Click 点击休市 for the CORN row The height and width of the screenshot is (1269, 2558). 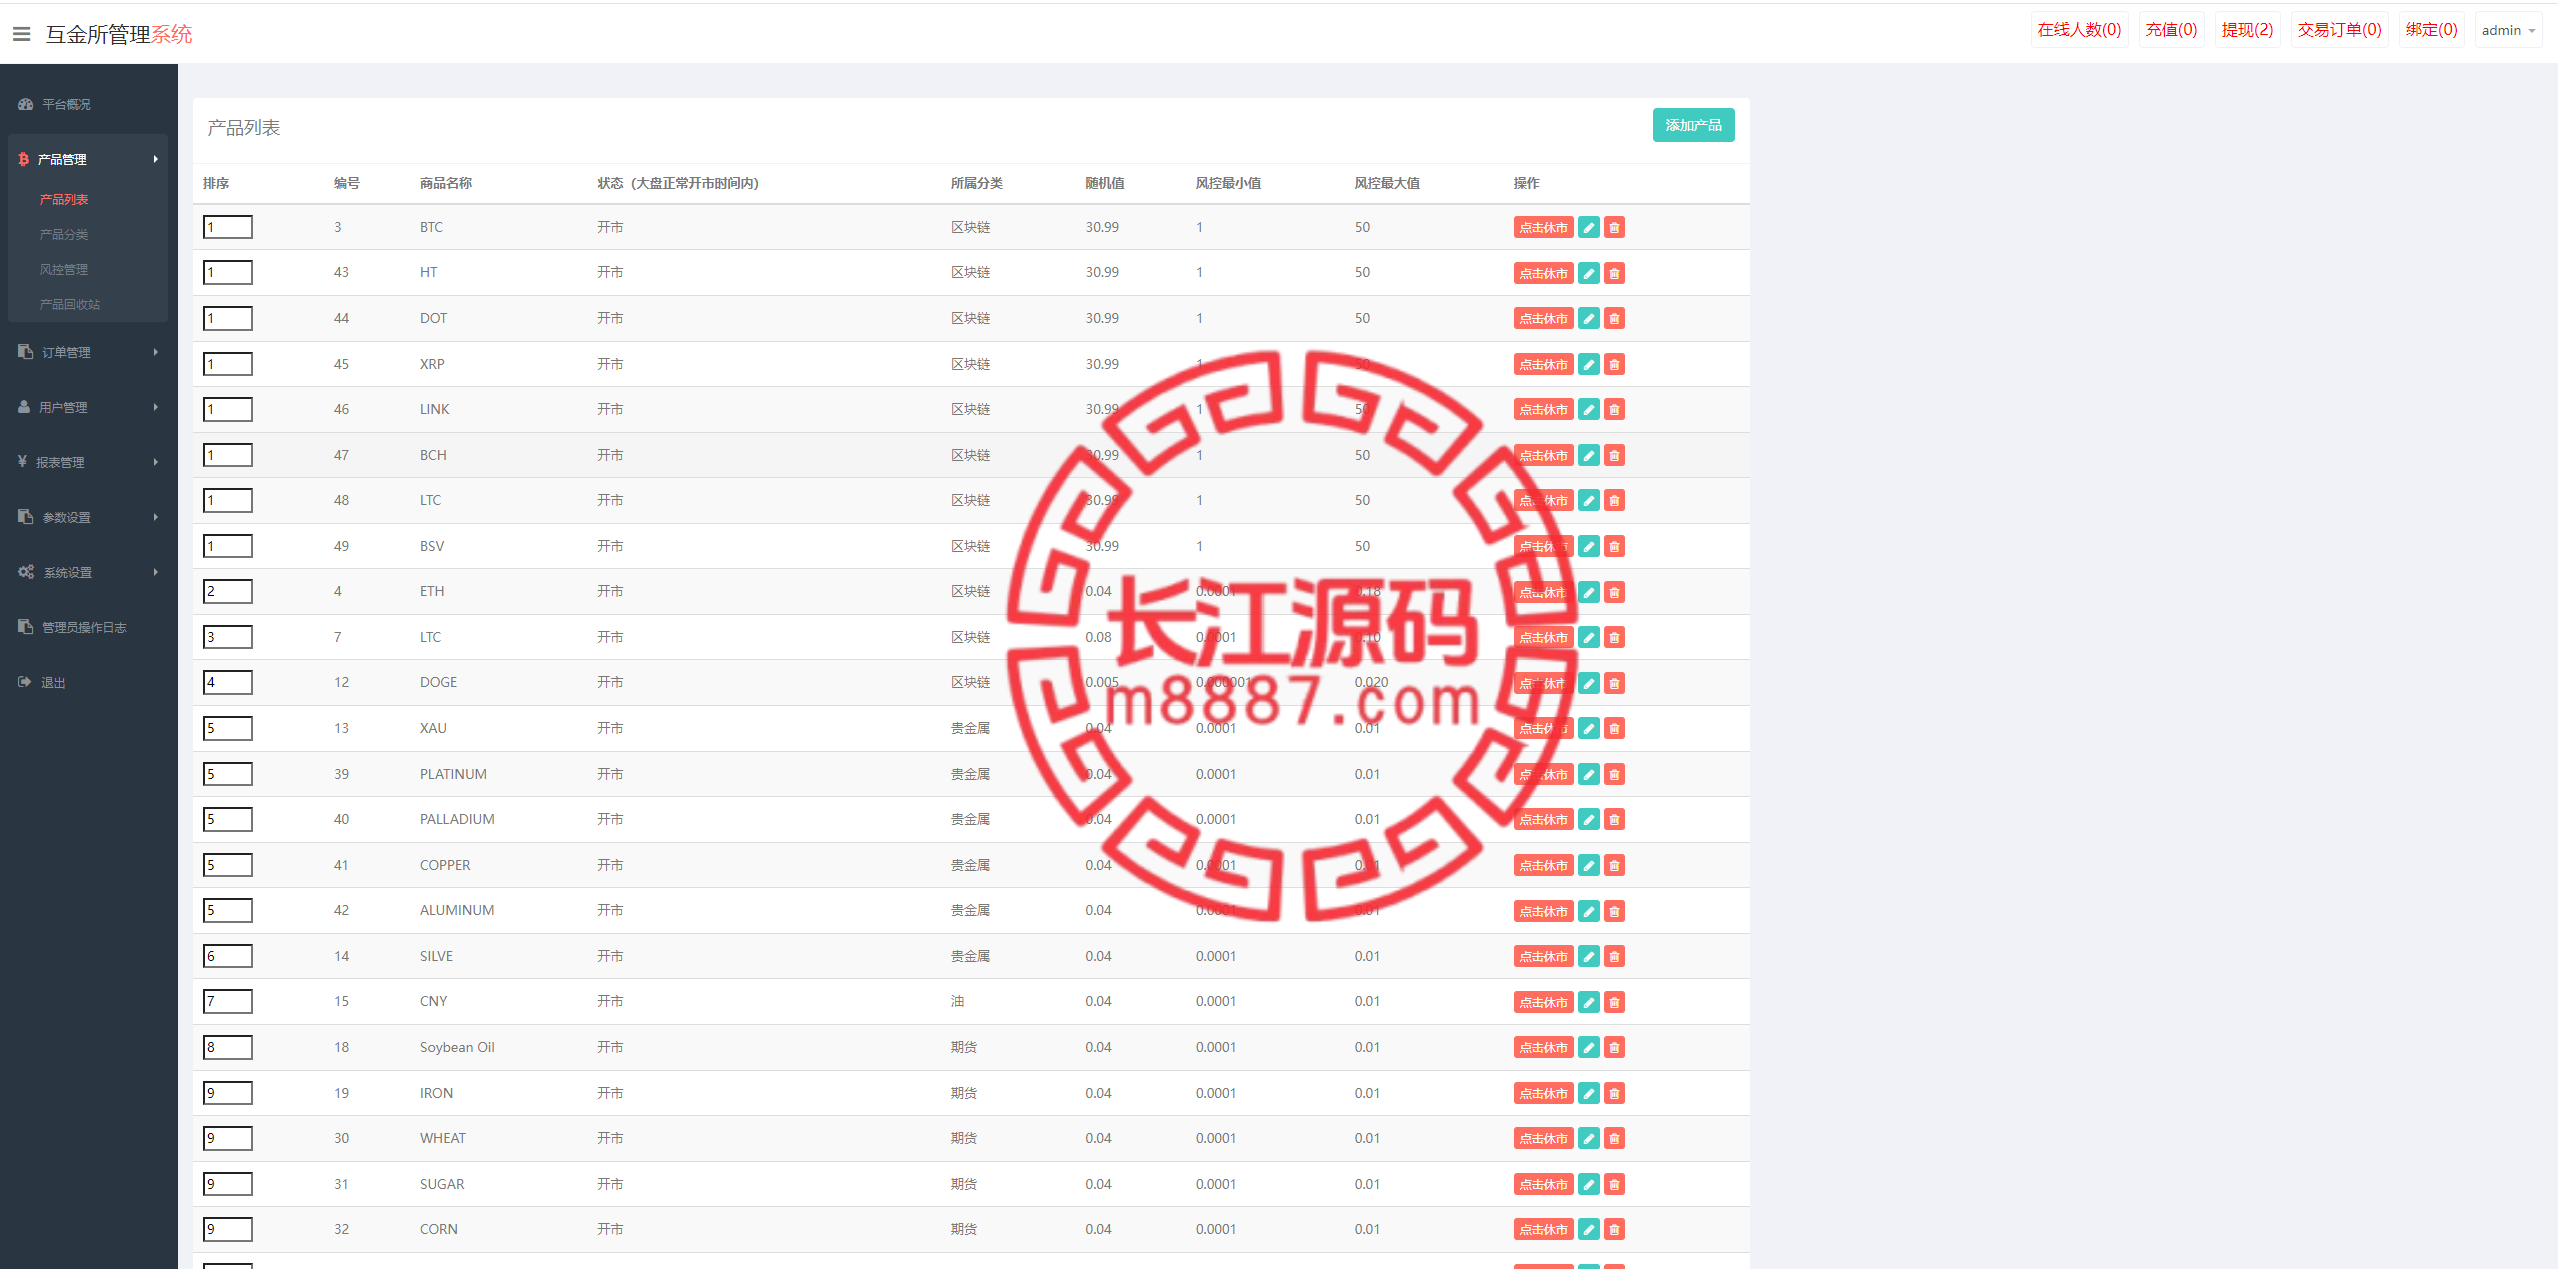coord(1543,1230)
